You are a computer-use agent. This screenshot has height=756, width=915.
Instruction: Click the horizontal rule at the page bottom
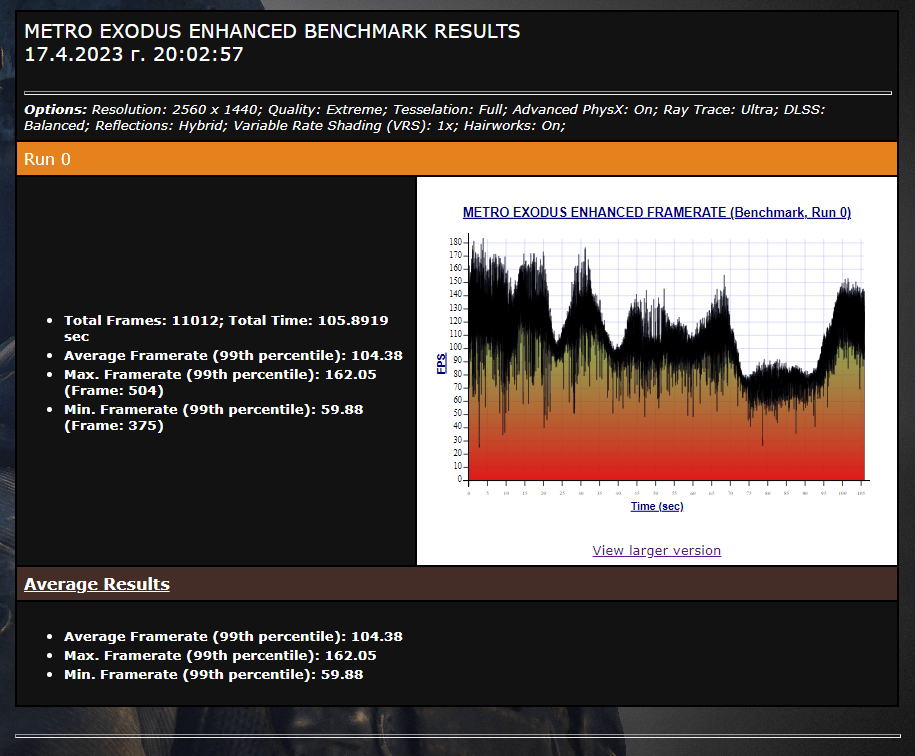457,736
